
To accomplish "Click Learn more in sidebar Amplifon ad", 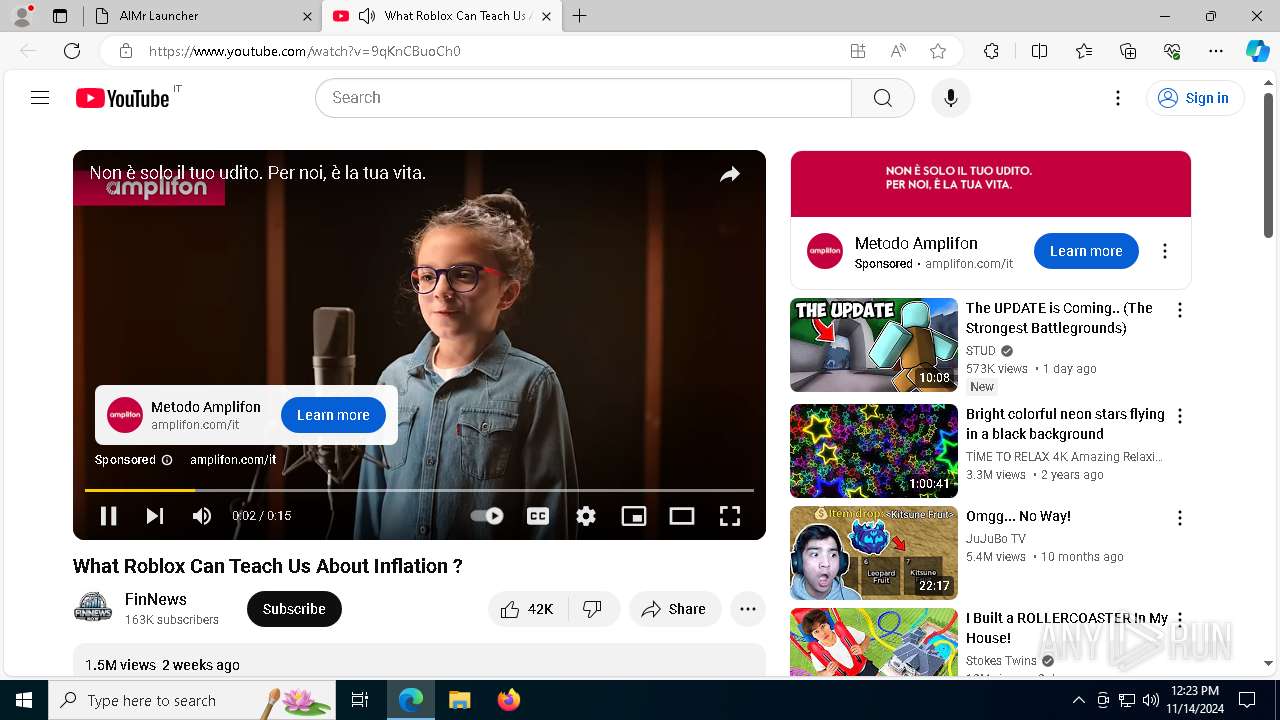I will point(1086,251).
